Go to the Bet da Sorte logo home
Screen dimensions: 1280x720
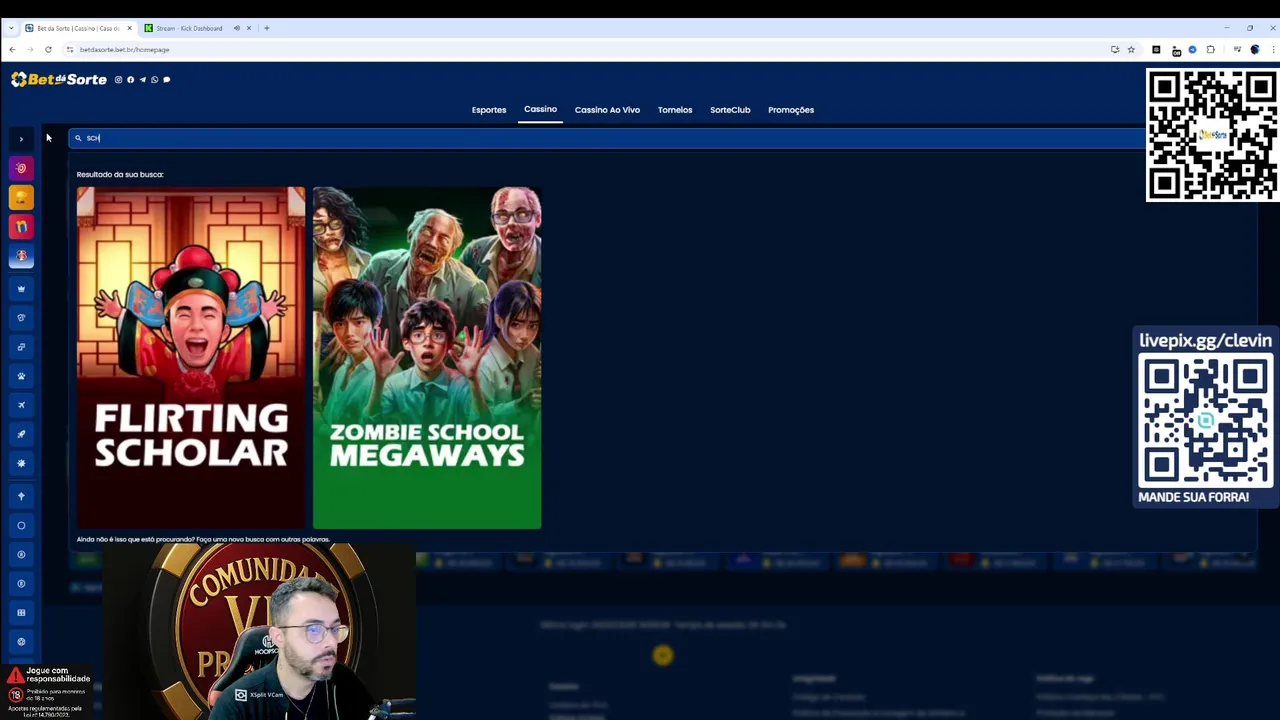point(59,79)
